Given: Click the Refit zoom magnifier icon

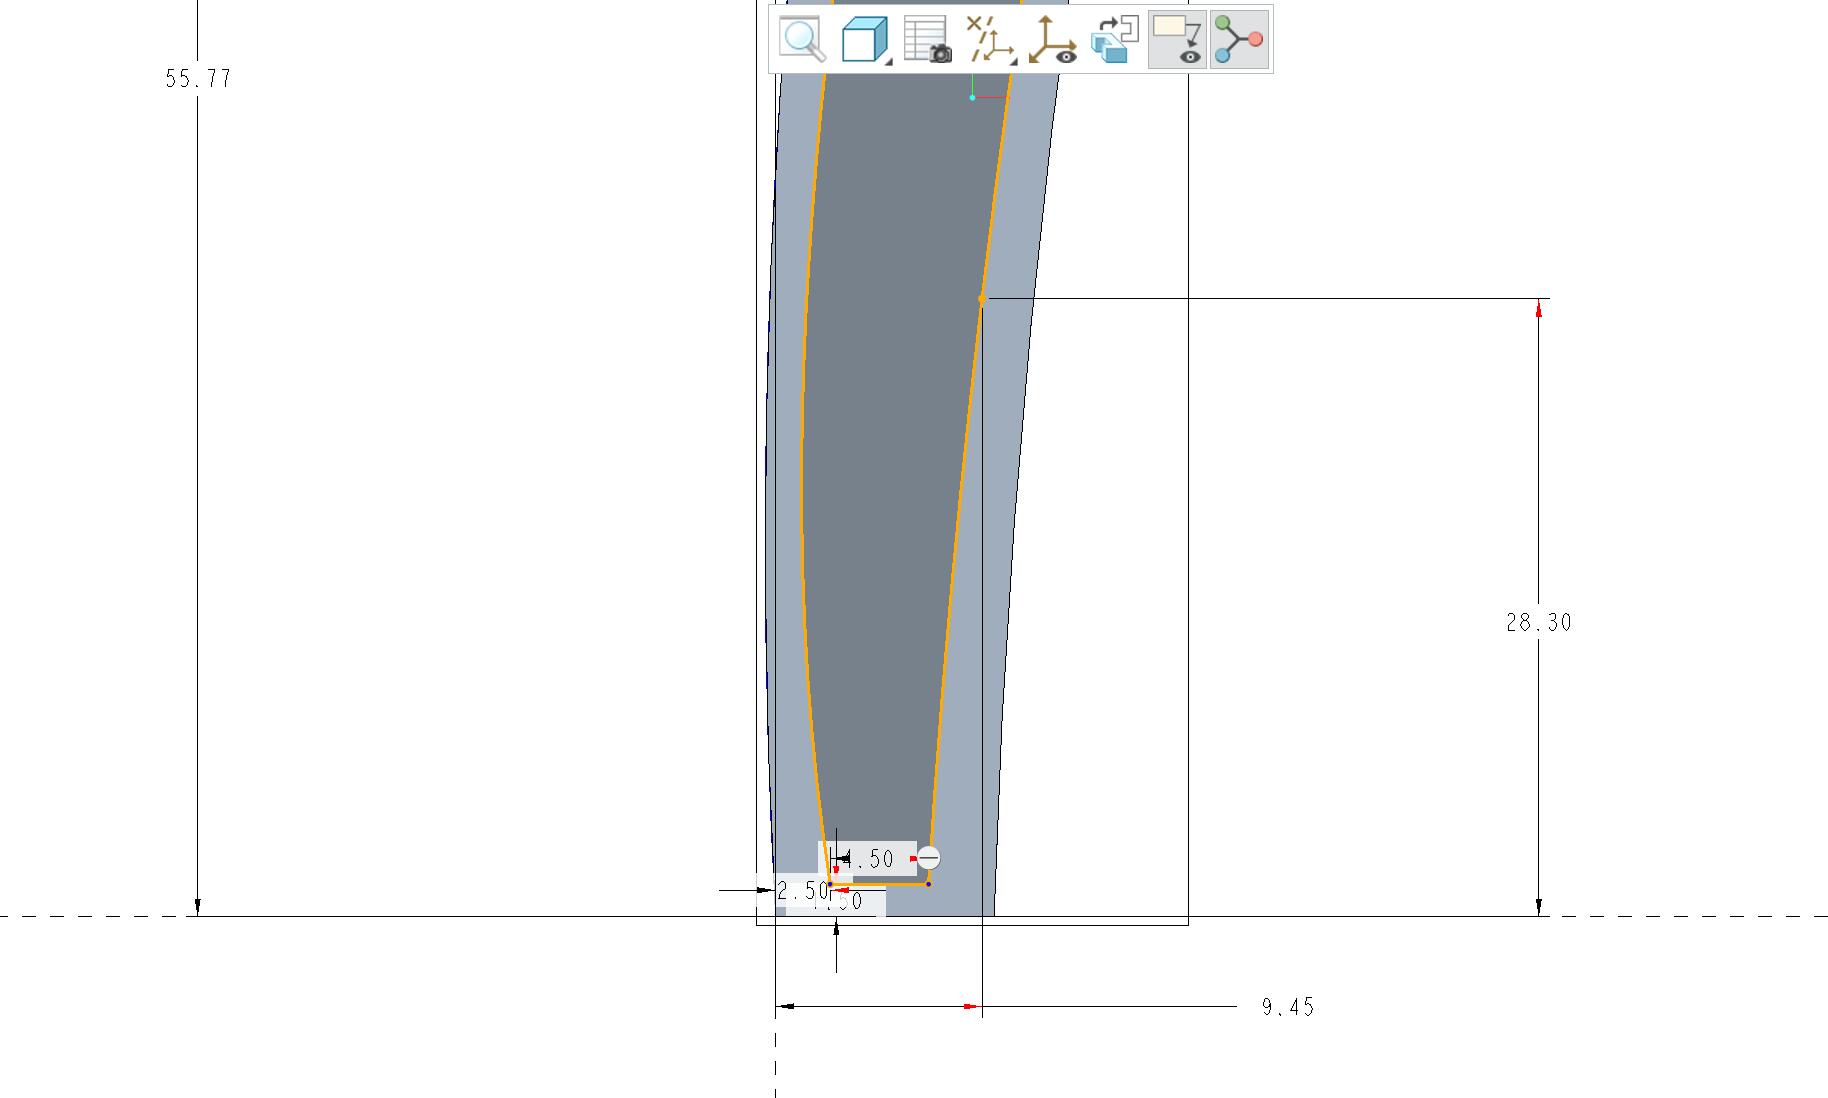Looking at the screenshot, I should pos(803,40).
